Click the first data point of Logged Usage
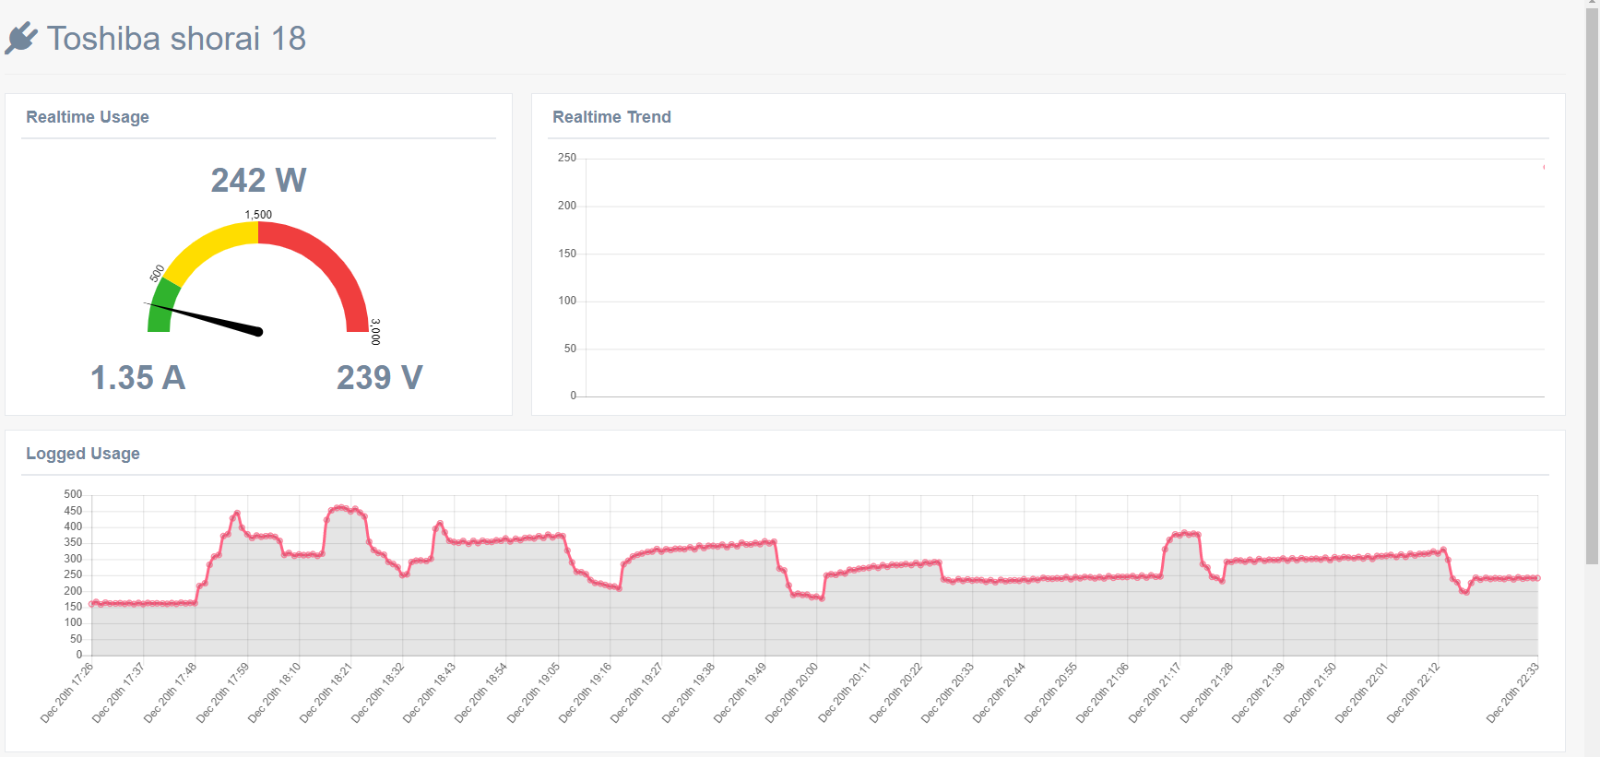 tap(92, 604)
